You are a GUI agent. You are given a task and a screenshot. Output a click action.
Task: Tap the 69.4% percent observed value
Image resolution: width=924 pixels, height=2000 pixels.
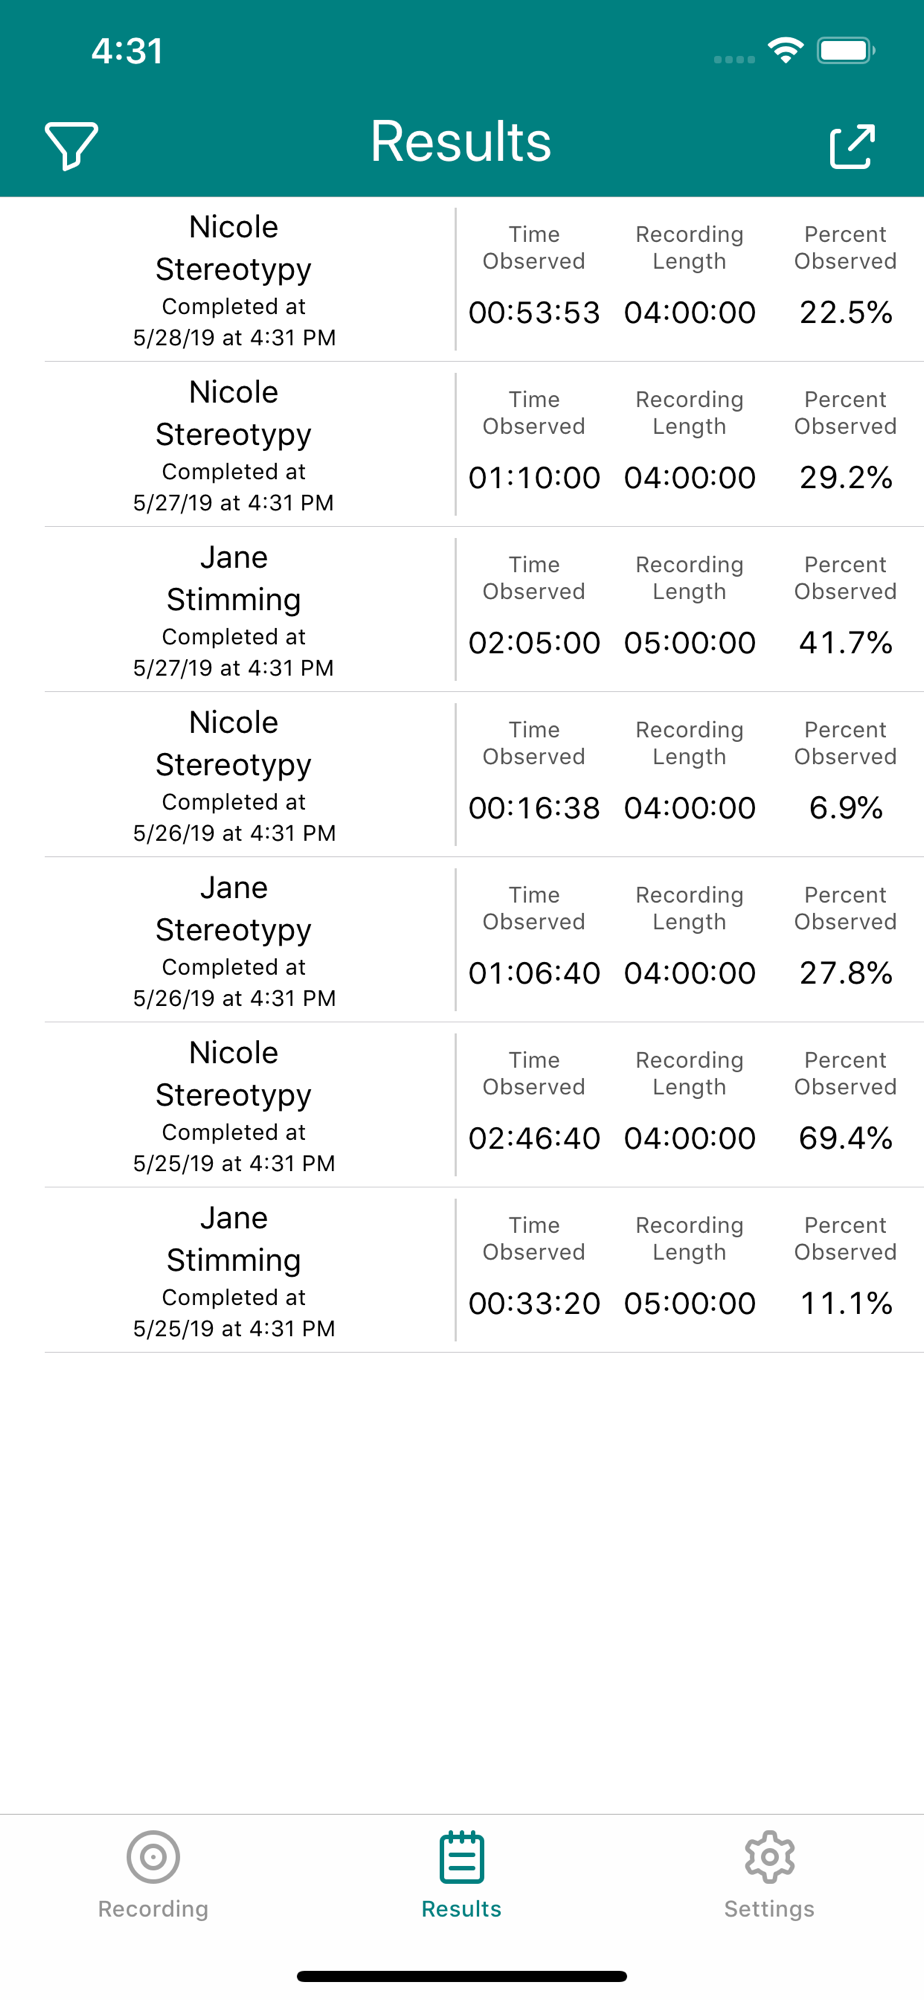point(845,1138)
